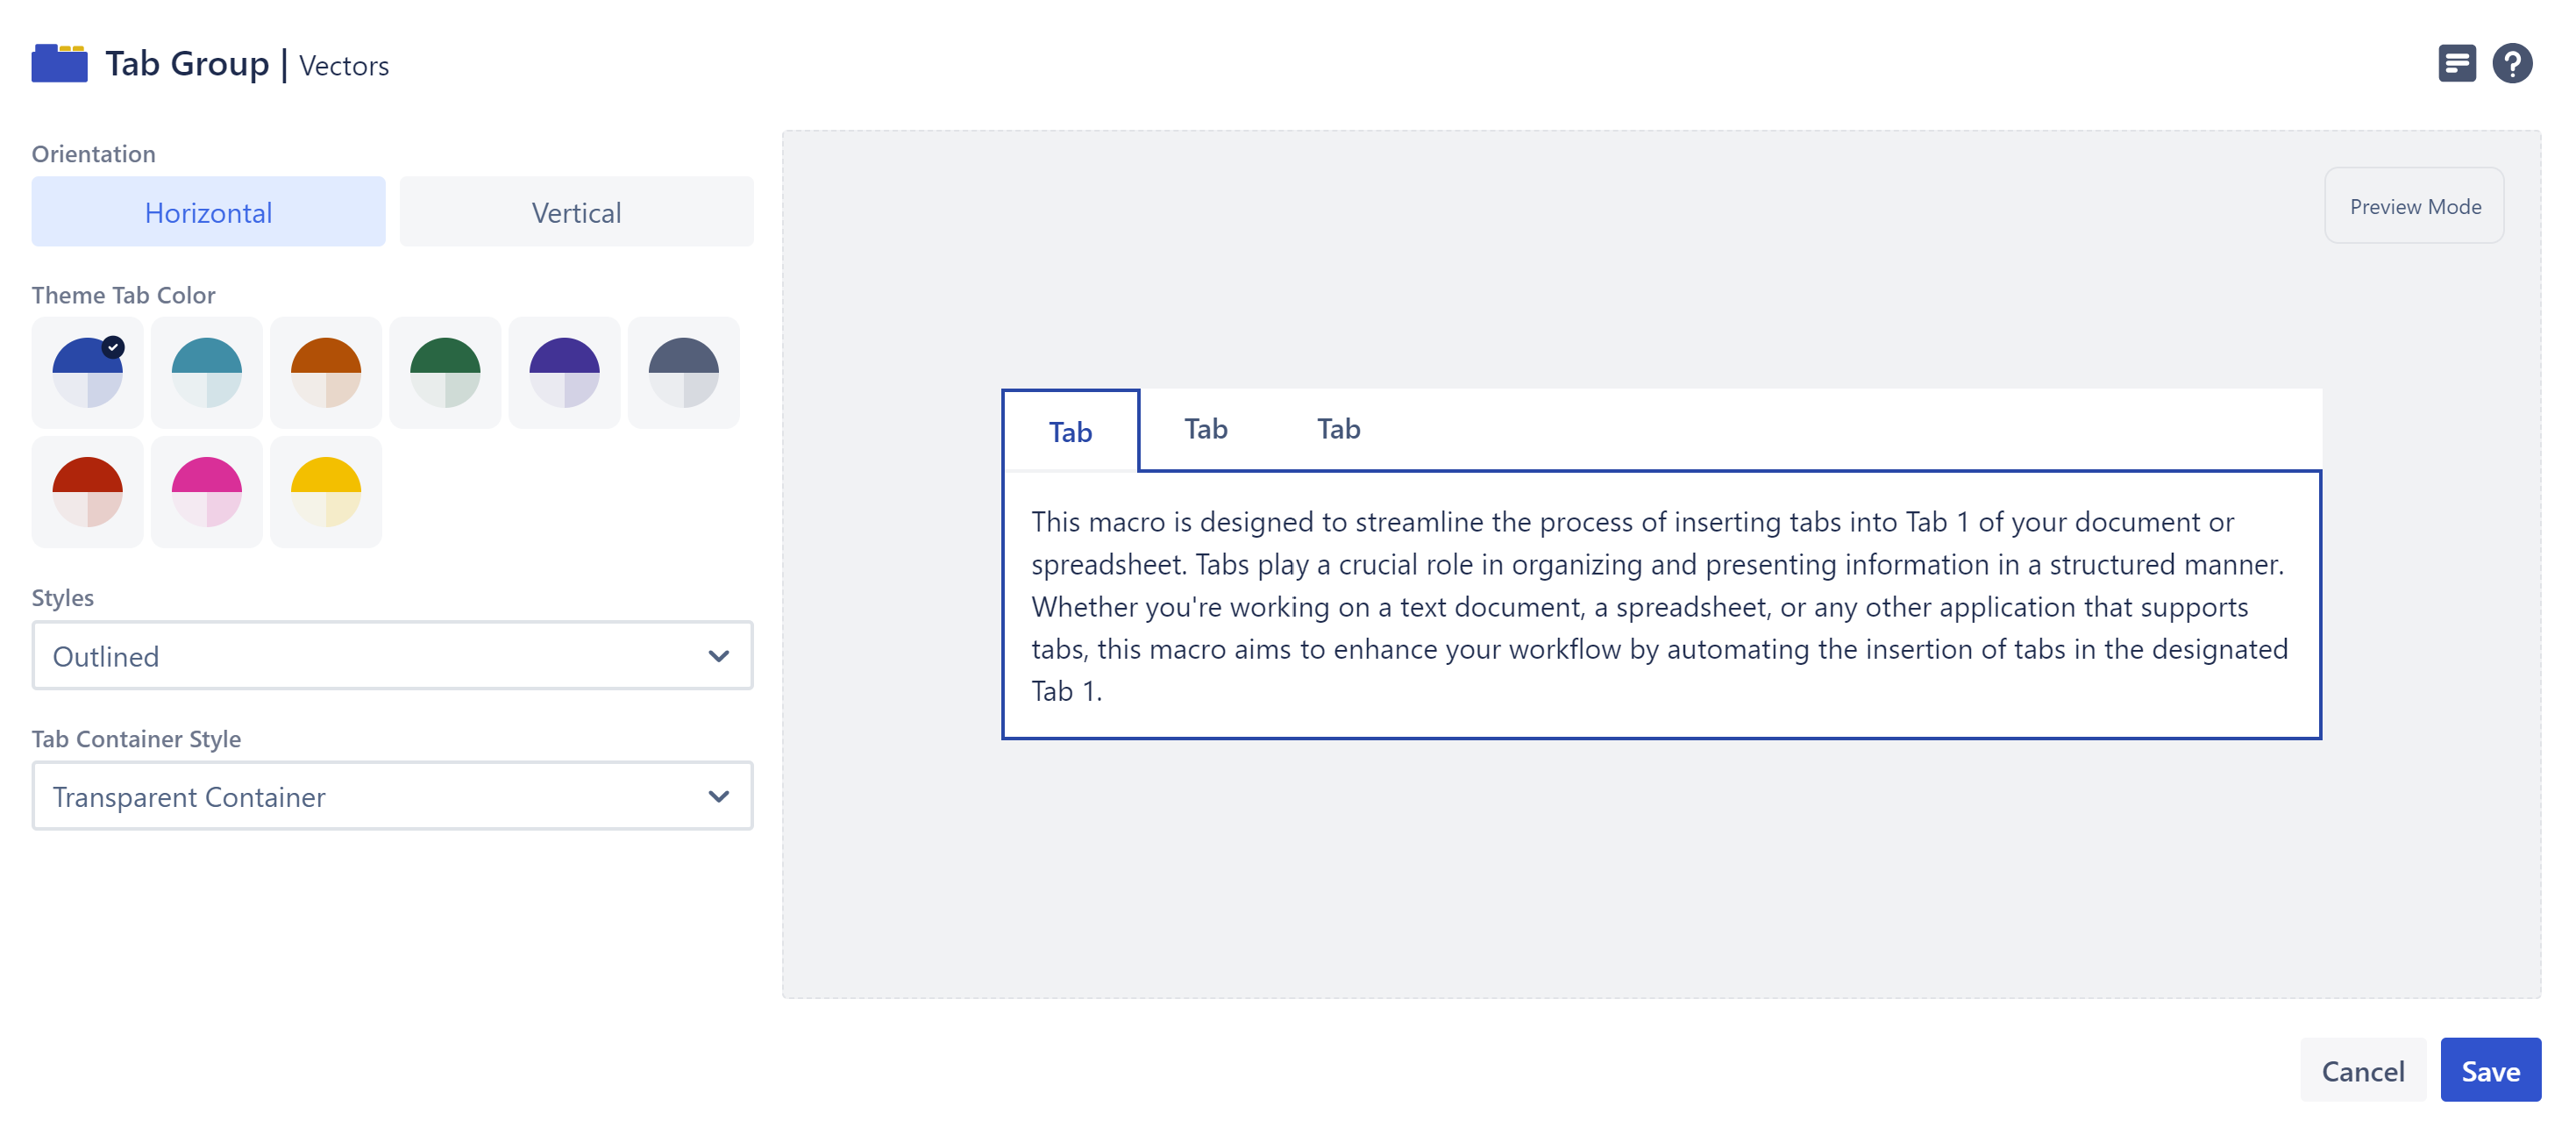This screenshot has height=1135, width=2576.
Task: Select the Horizontal orientation option
Action: point(208,211)
